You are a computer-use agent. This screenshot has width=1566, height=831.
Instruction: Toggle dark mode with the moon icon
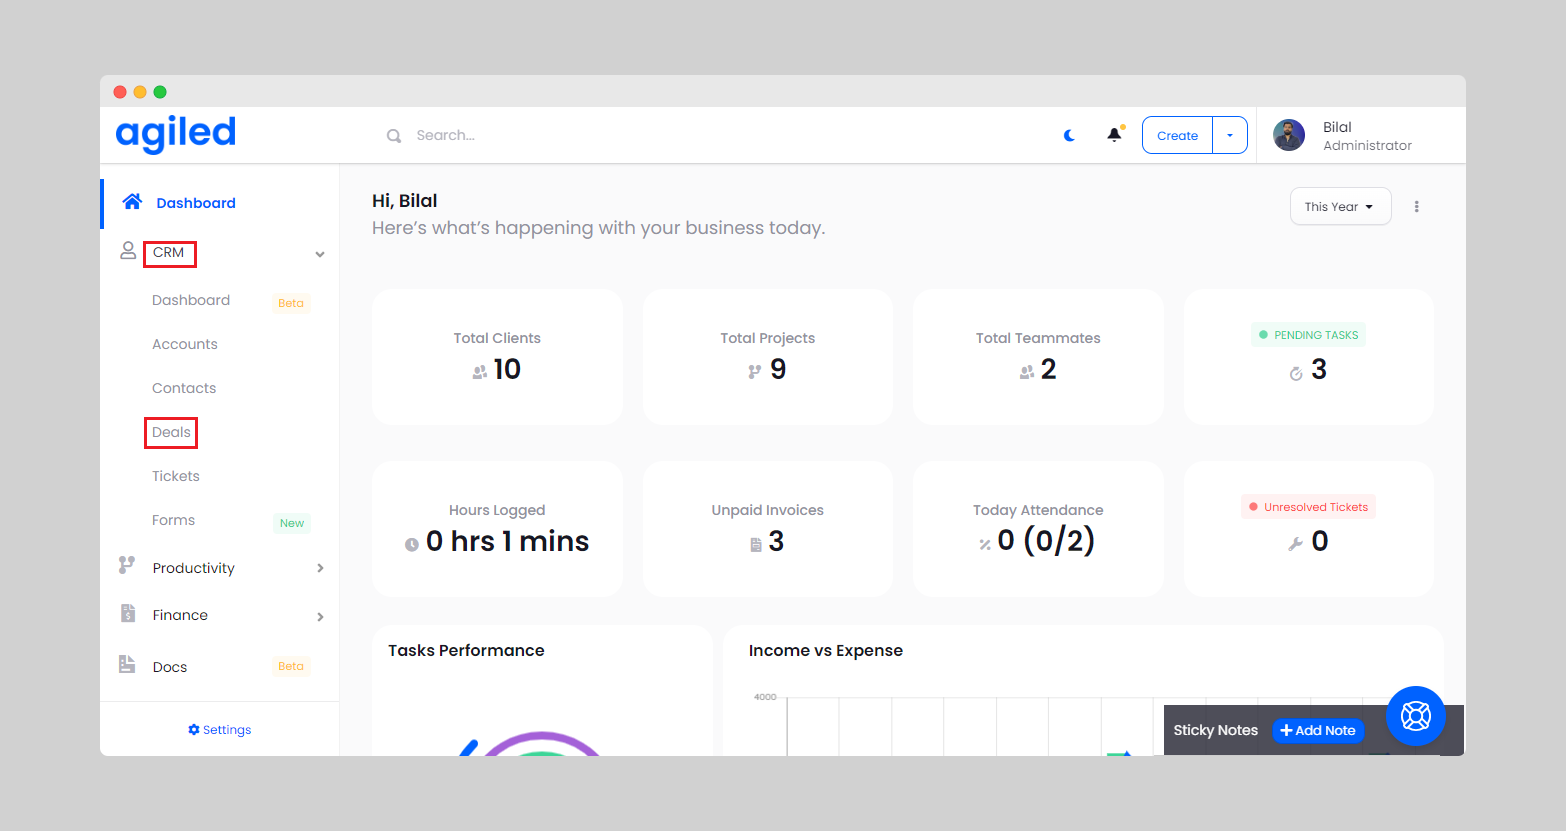[x=1069, y=135]
